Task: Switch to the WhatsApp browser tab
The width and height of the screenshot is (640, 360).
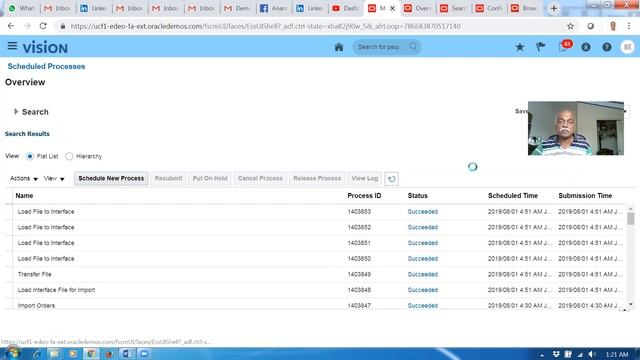Action: [x=22, y=8]
